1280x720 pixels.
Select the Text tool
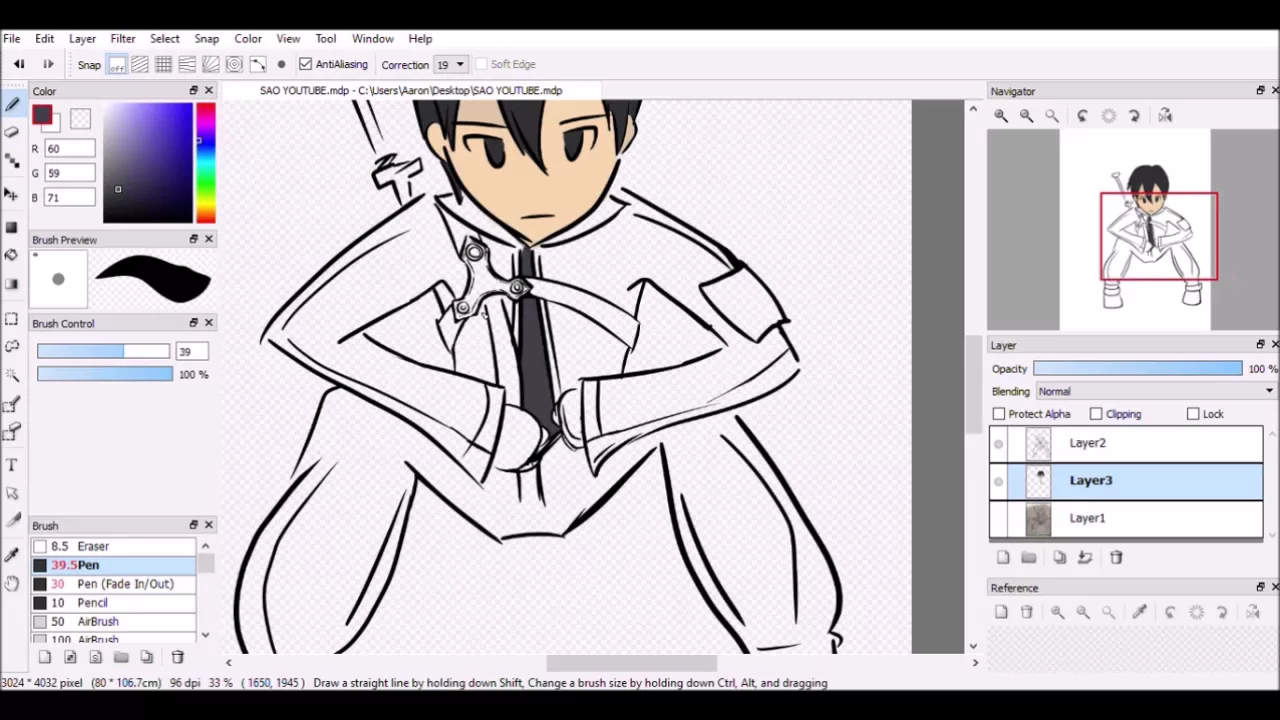(12, 465)
